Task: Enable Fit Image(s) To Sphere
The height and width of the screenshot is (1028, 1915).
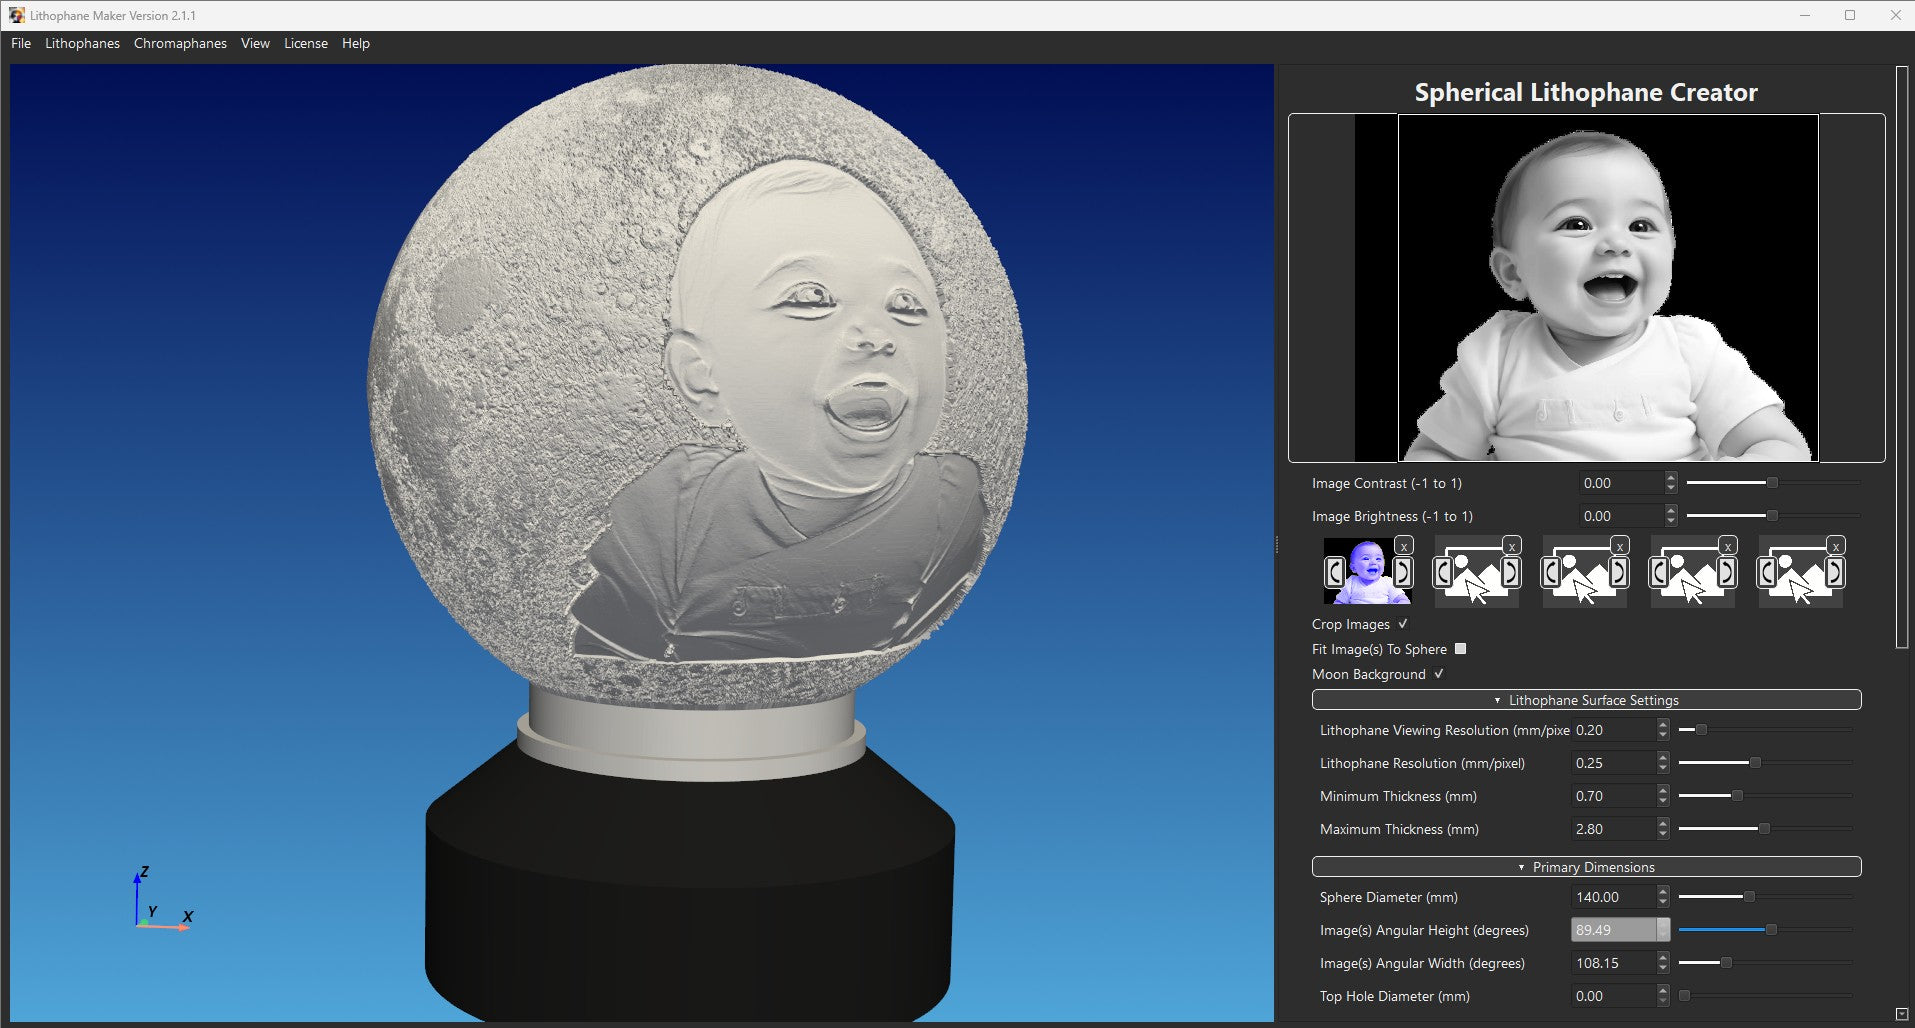Action: click(1460, 649)
